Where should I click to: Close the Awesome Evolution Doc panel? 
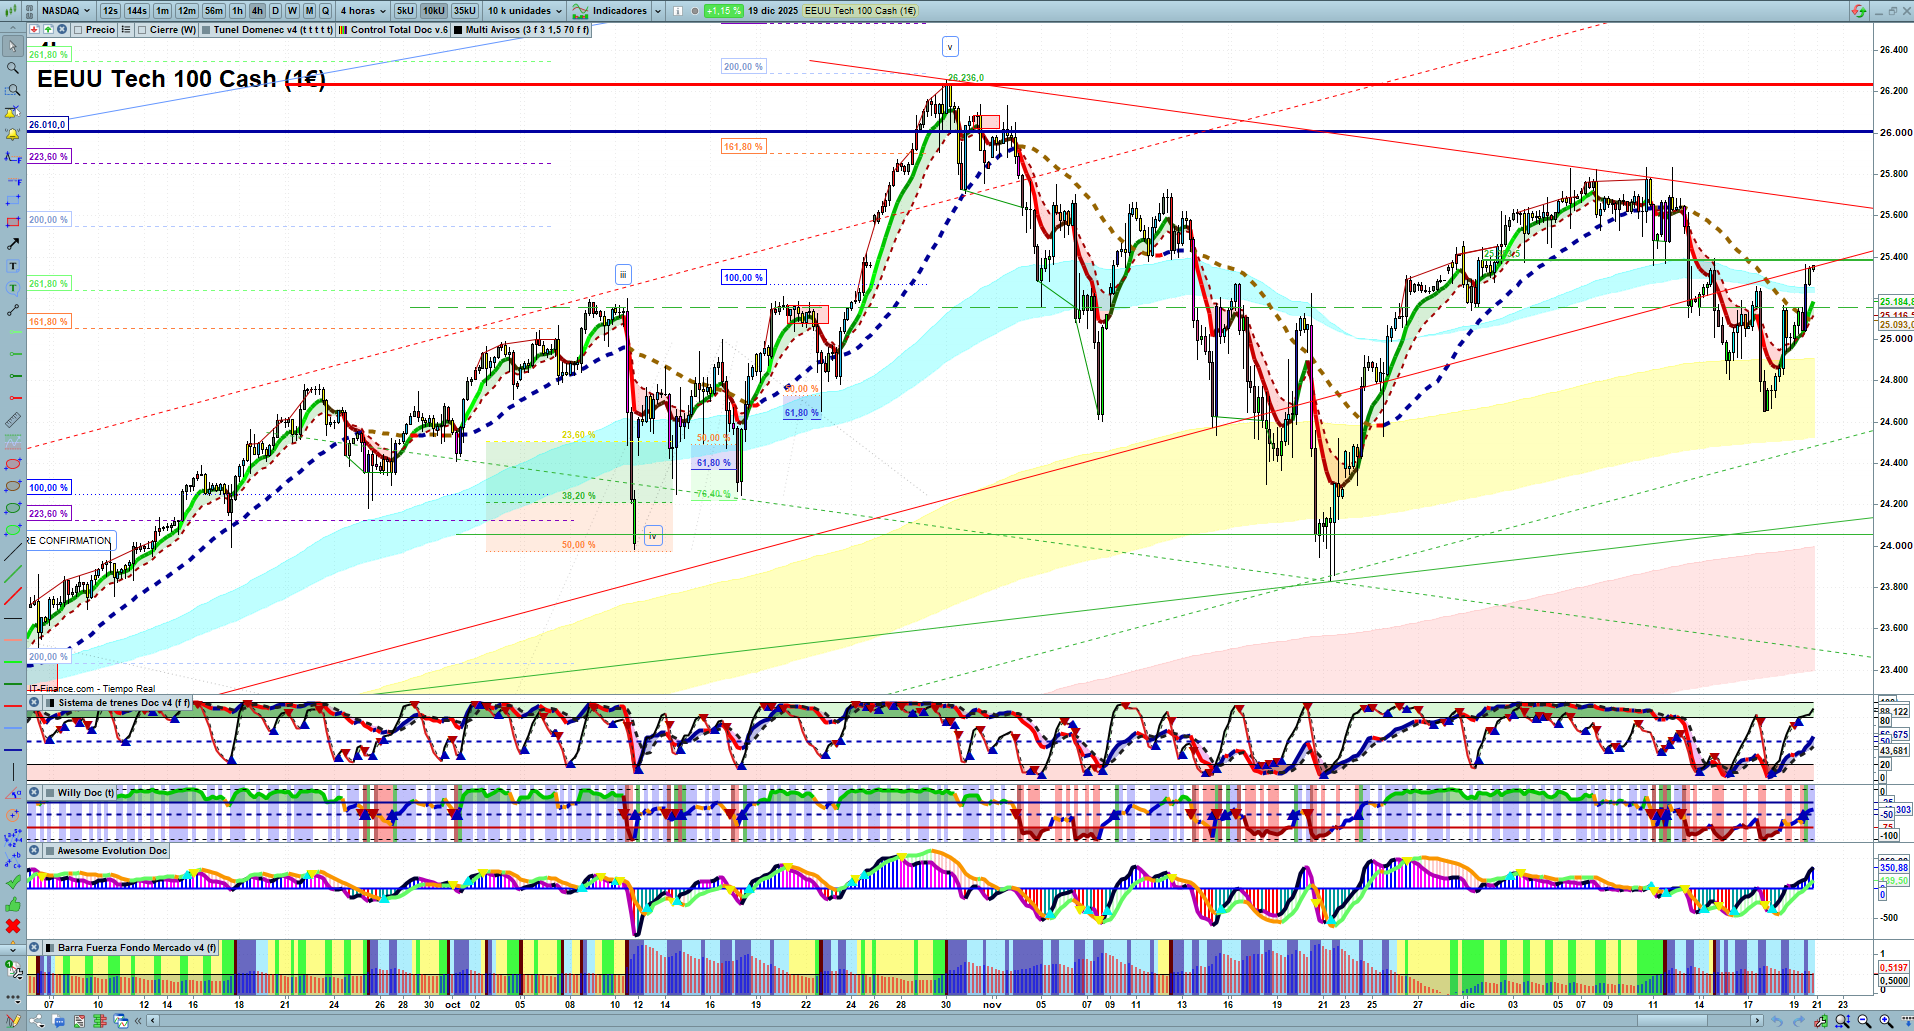coord(34,851)
